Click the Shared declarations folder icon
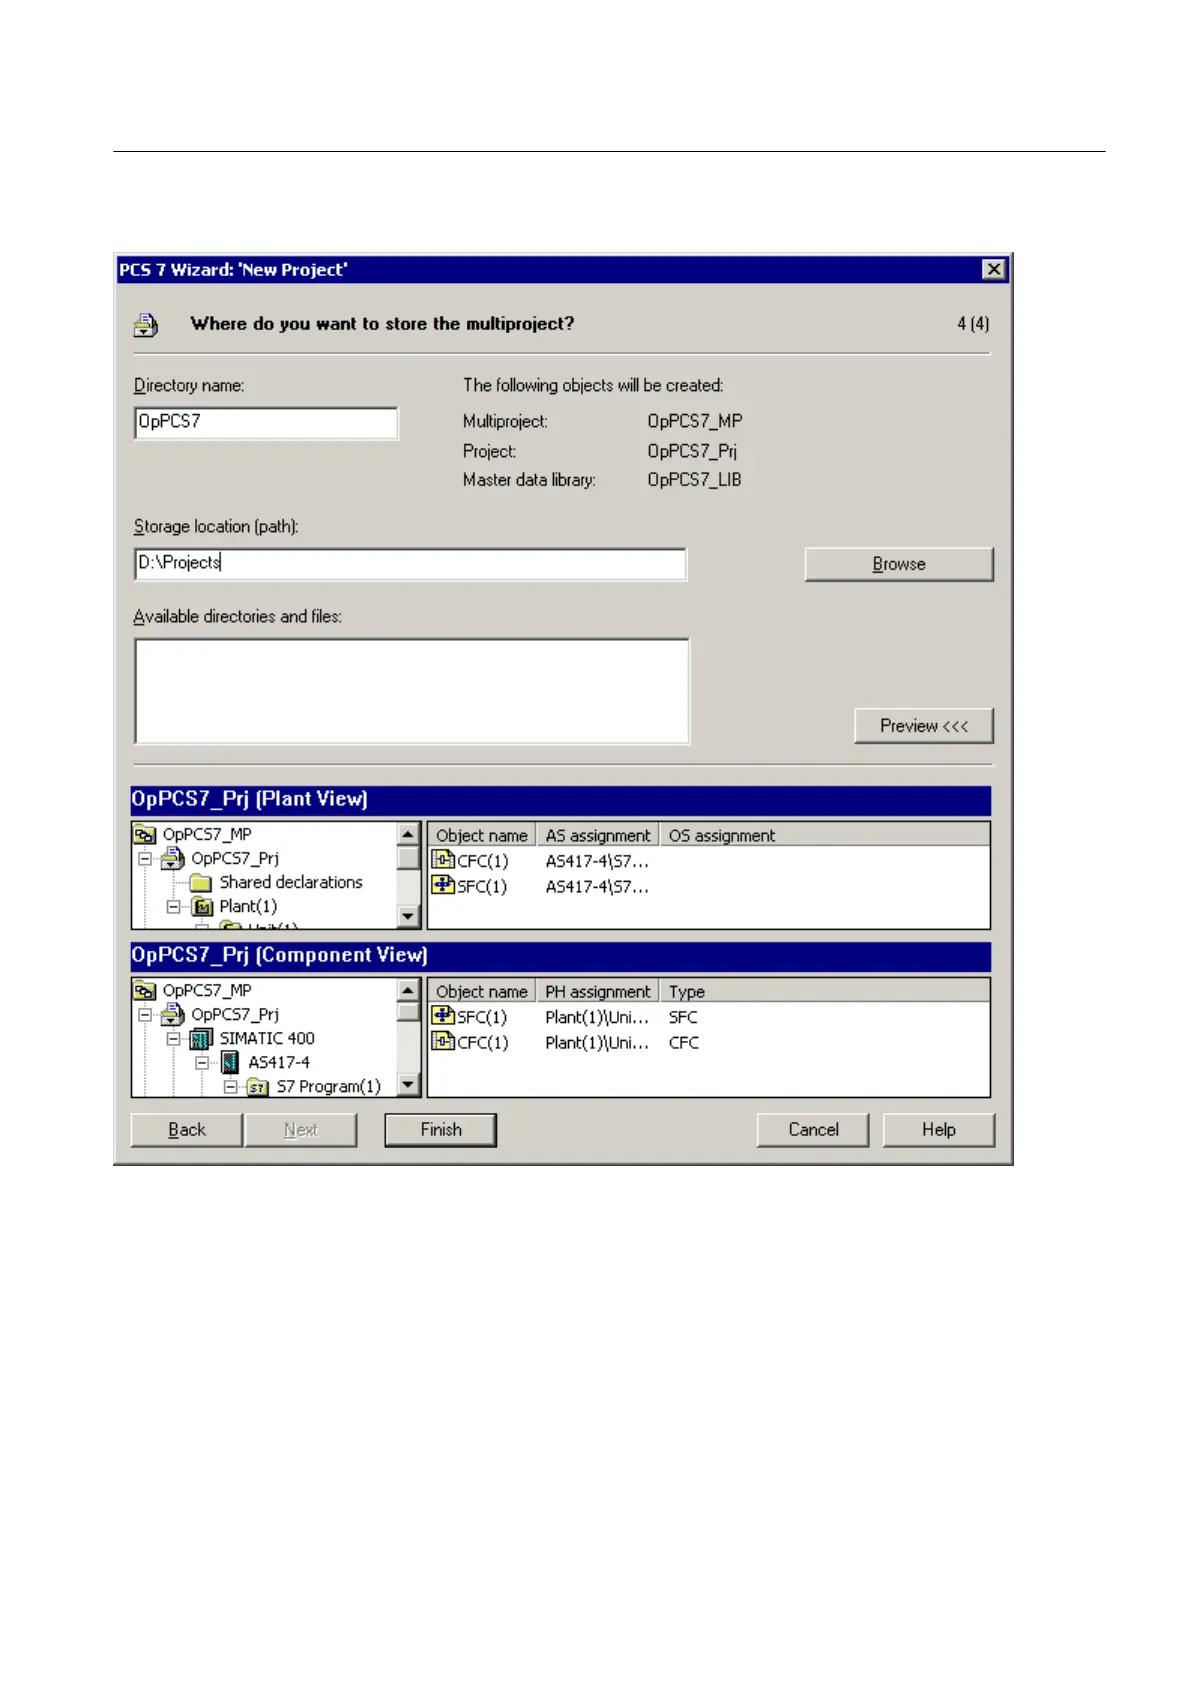1191x1684 pixels. [201, 883]
